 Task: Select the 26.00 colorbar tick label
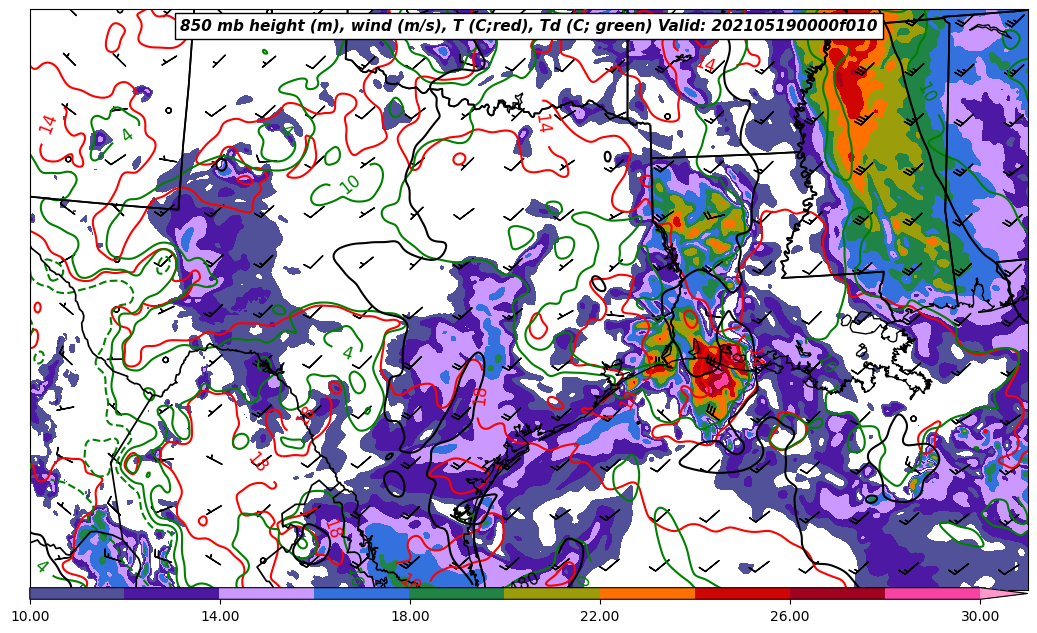click(790, 615)
